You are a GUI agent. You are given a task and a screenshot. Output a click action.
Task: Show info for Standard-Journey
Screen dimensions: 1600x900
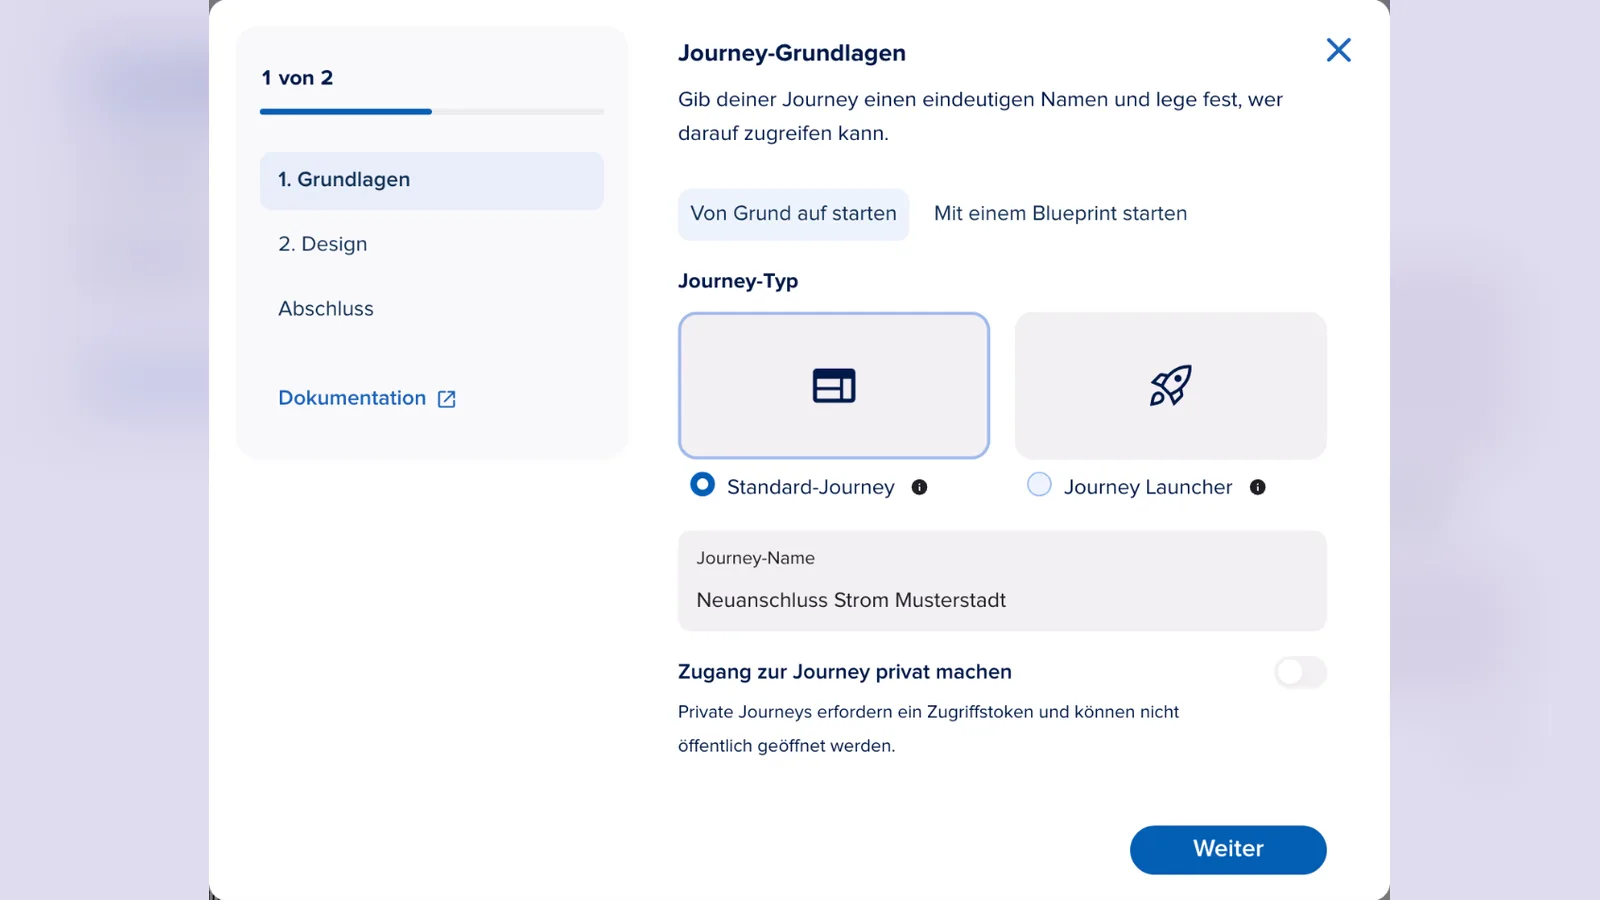point(919,487)
